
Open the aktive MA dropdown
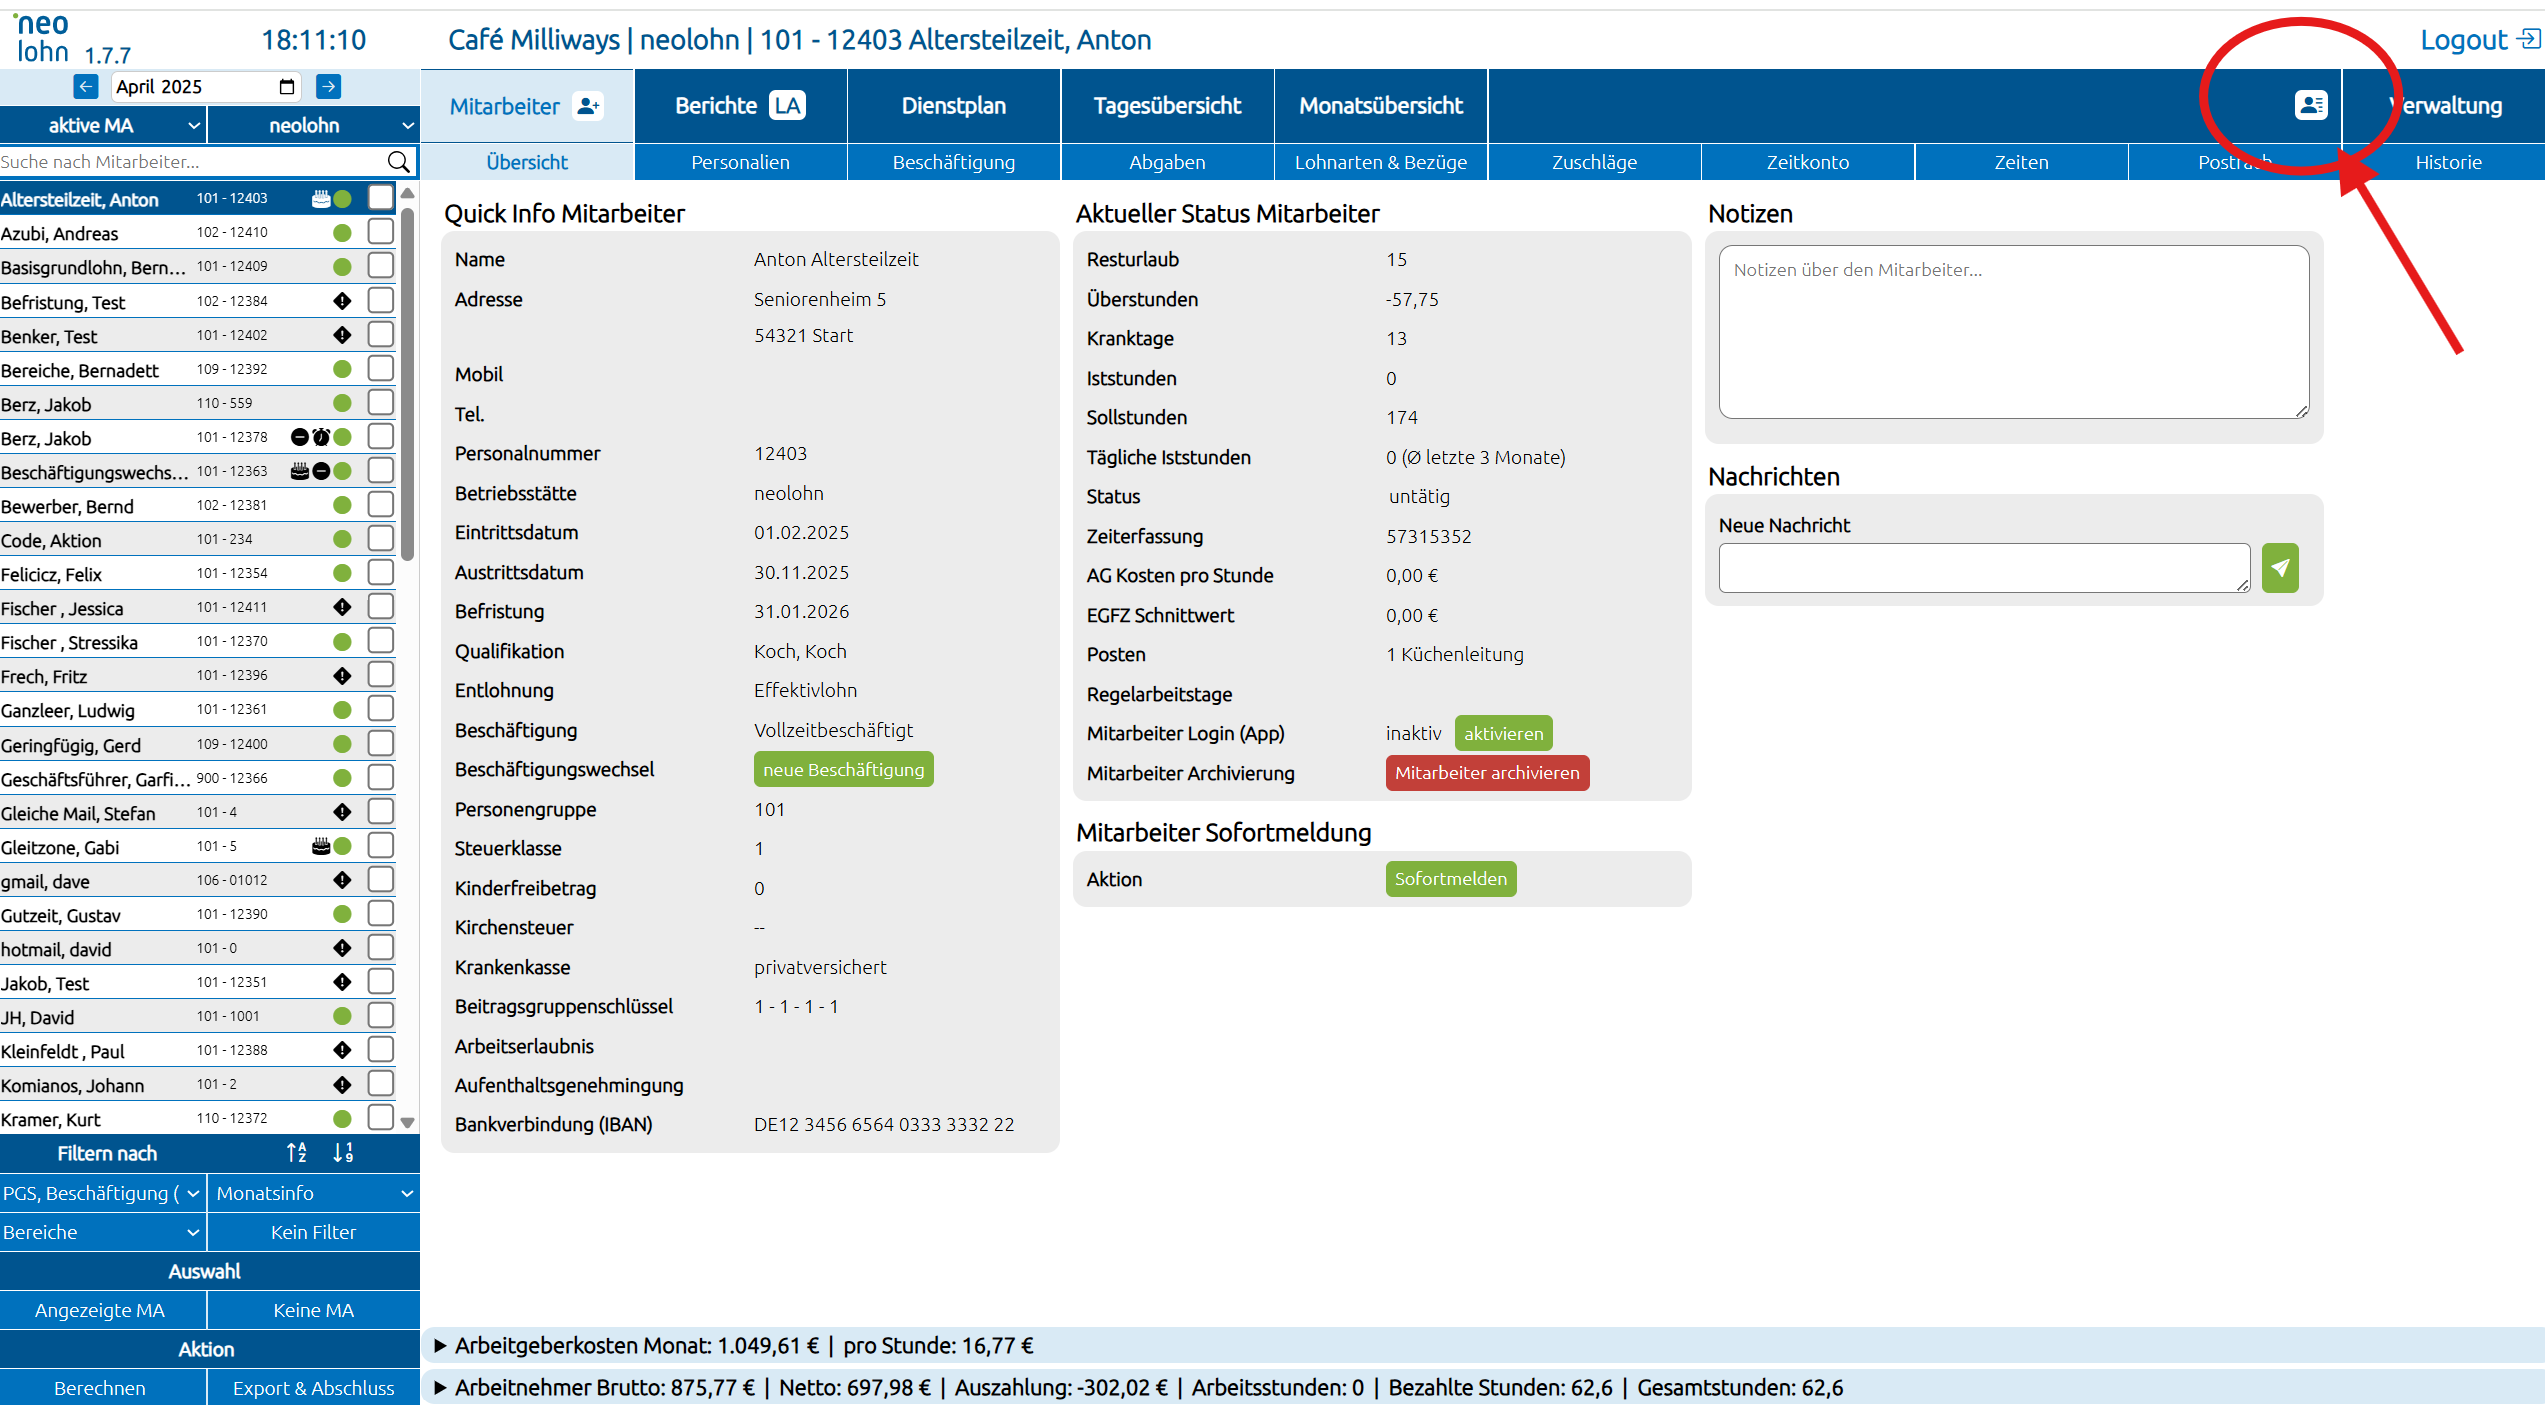click(x=103, y=125)
